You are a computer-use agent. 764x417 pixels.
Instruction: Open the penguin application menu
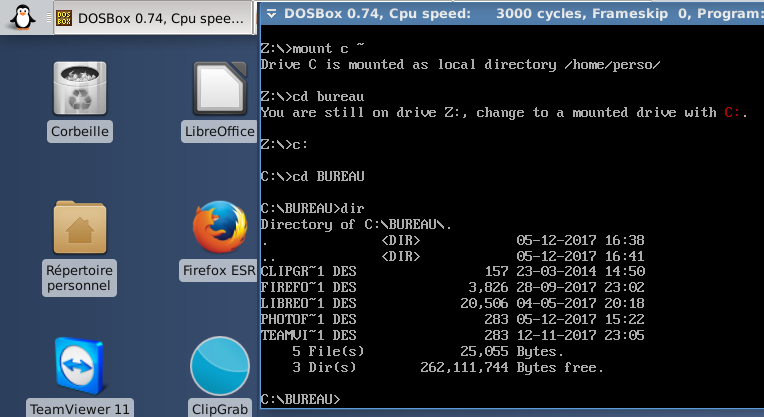[22, 17]
